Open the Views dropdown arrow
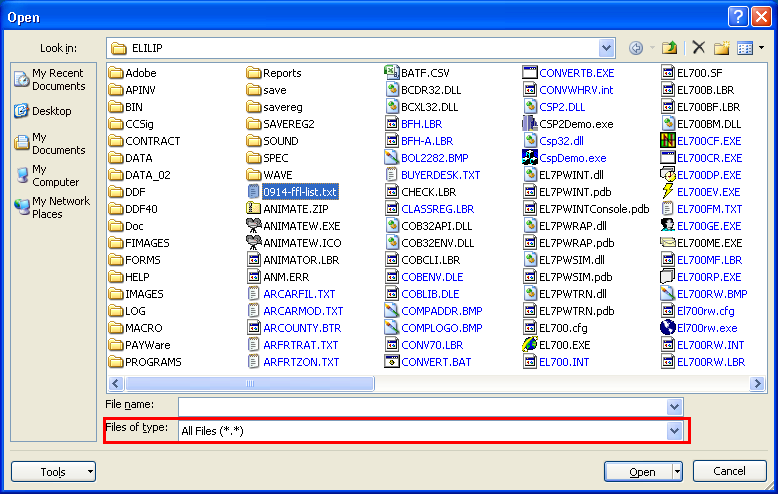Image resolution: width=778 pixels, height=494 pixels. tap(762, 48)
